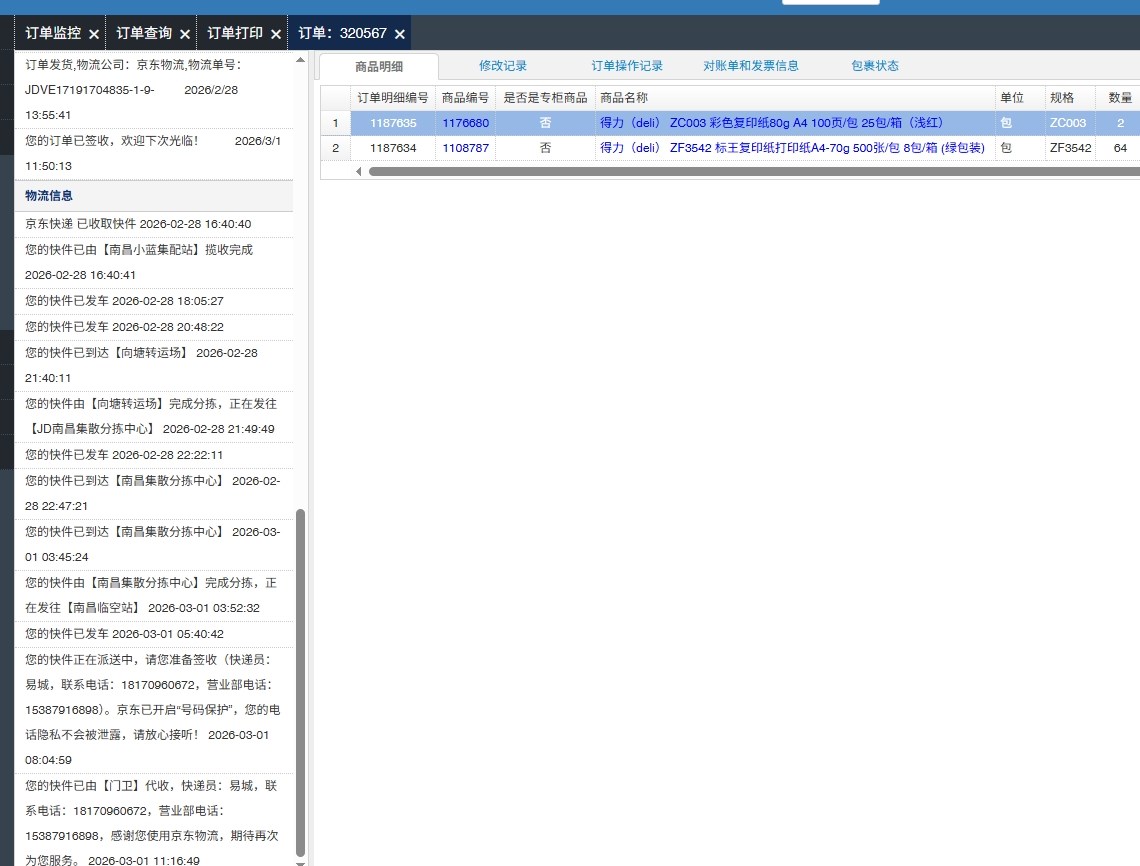This screenshot has width=1140, height=866.
Task: Open 对账单和发票信息 tab
Action: (x=751, y=66)
